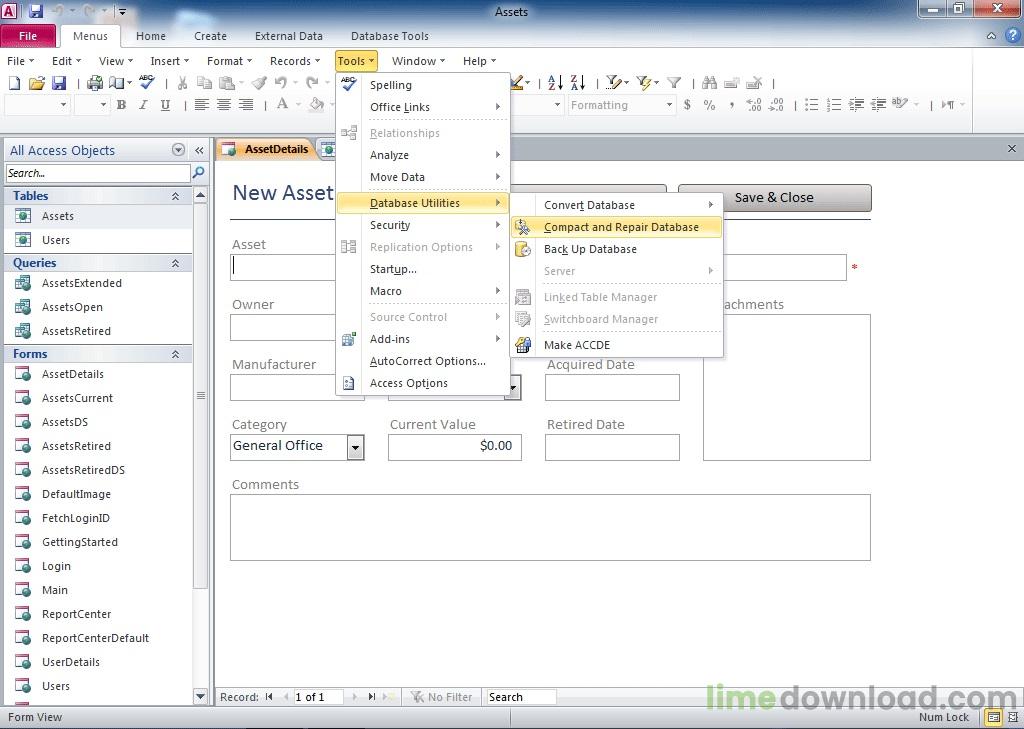The image size is (1024, 729).
Task: Click the Print icon in the toolbar
Action: tap(95, 84)
